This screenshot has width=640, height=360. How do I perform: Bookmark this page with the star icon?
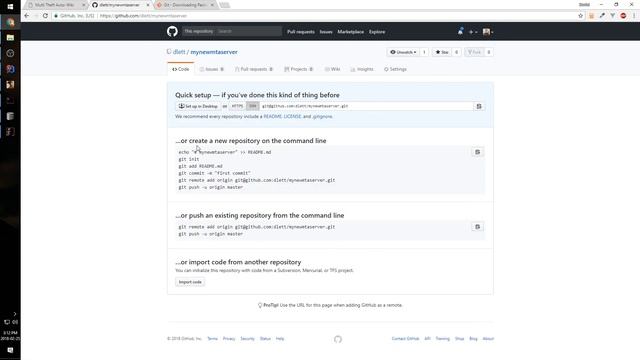[x=580, y=16]
